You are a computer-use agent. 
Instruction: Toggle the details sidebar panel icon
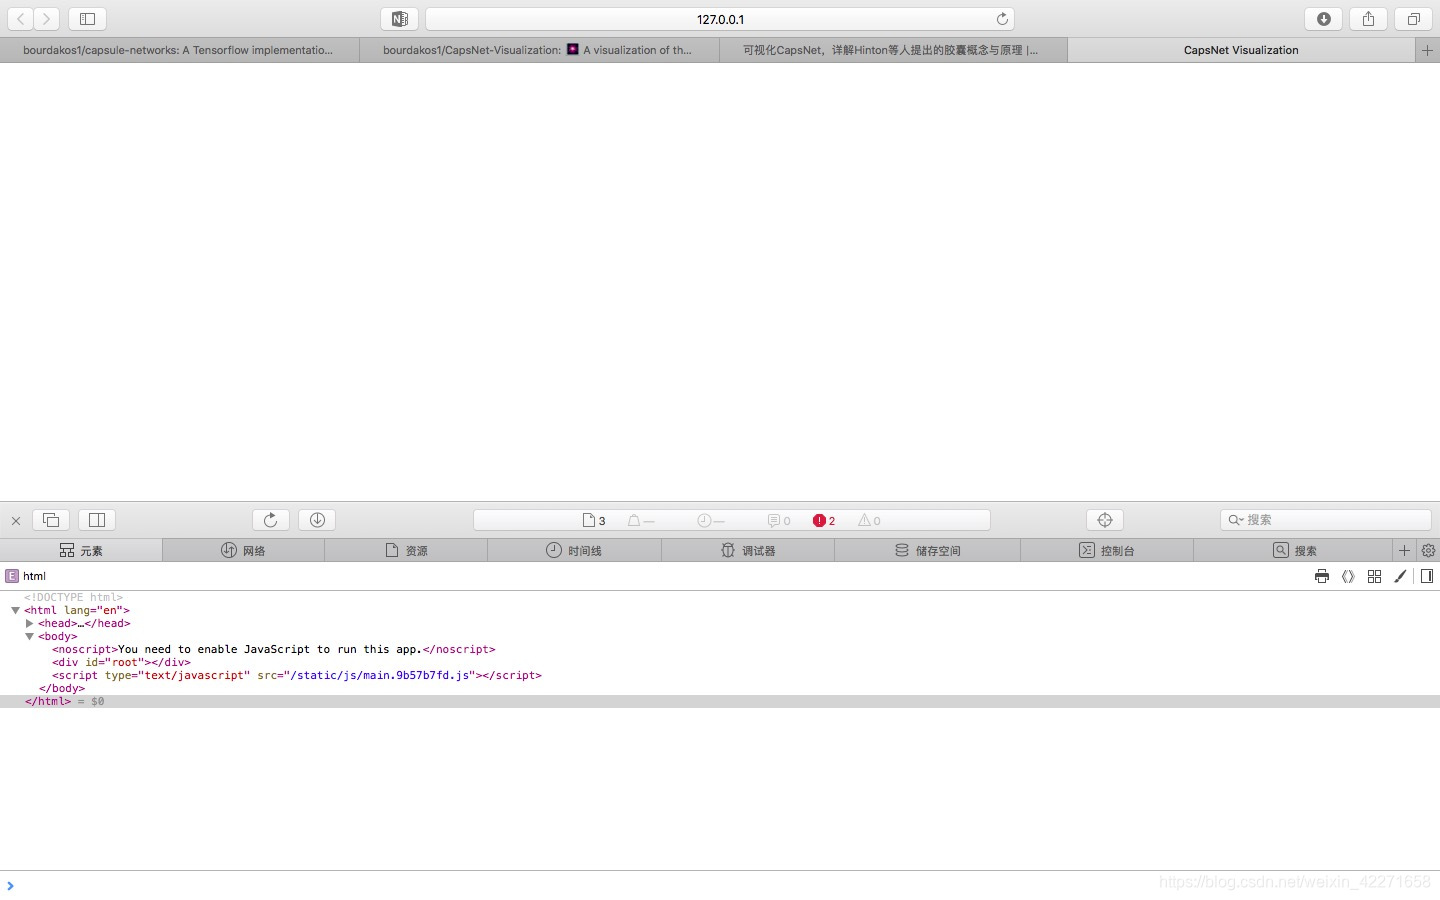(x=1427, y=576)
